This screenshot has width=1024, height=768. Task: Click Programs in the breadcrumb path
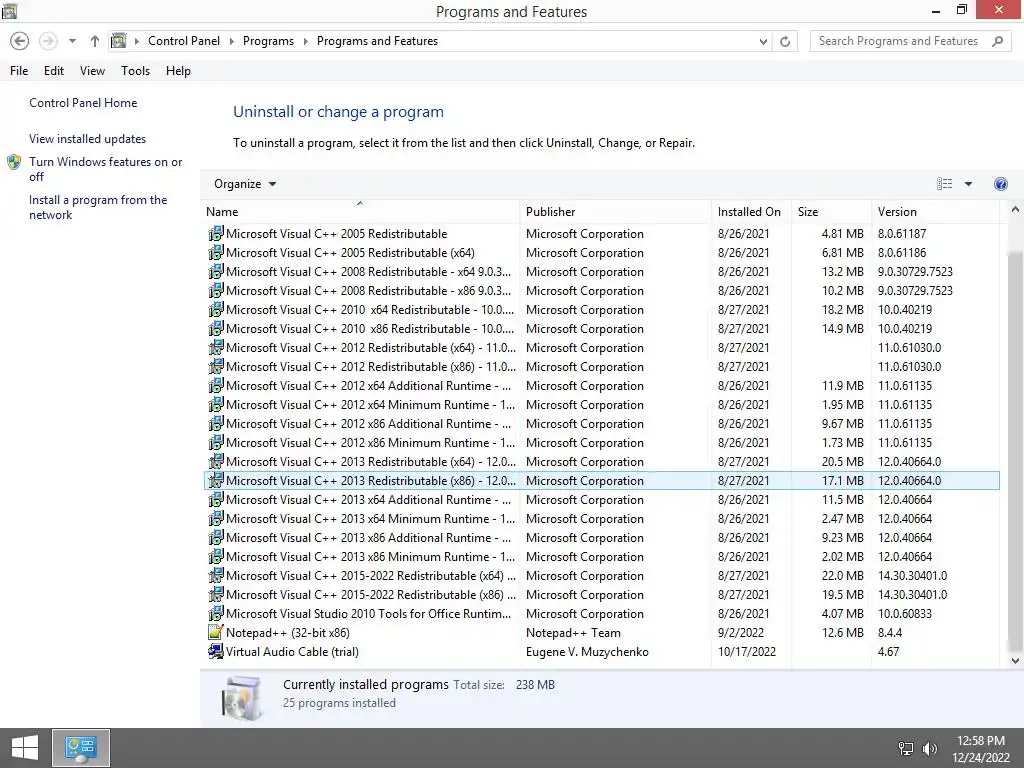[268, 41]
